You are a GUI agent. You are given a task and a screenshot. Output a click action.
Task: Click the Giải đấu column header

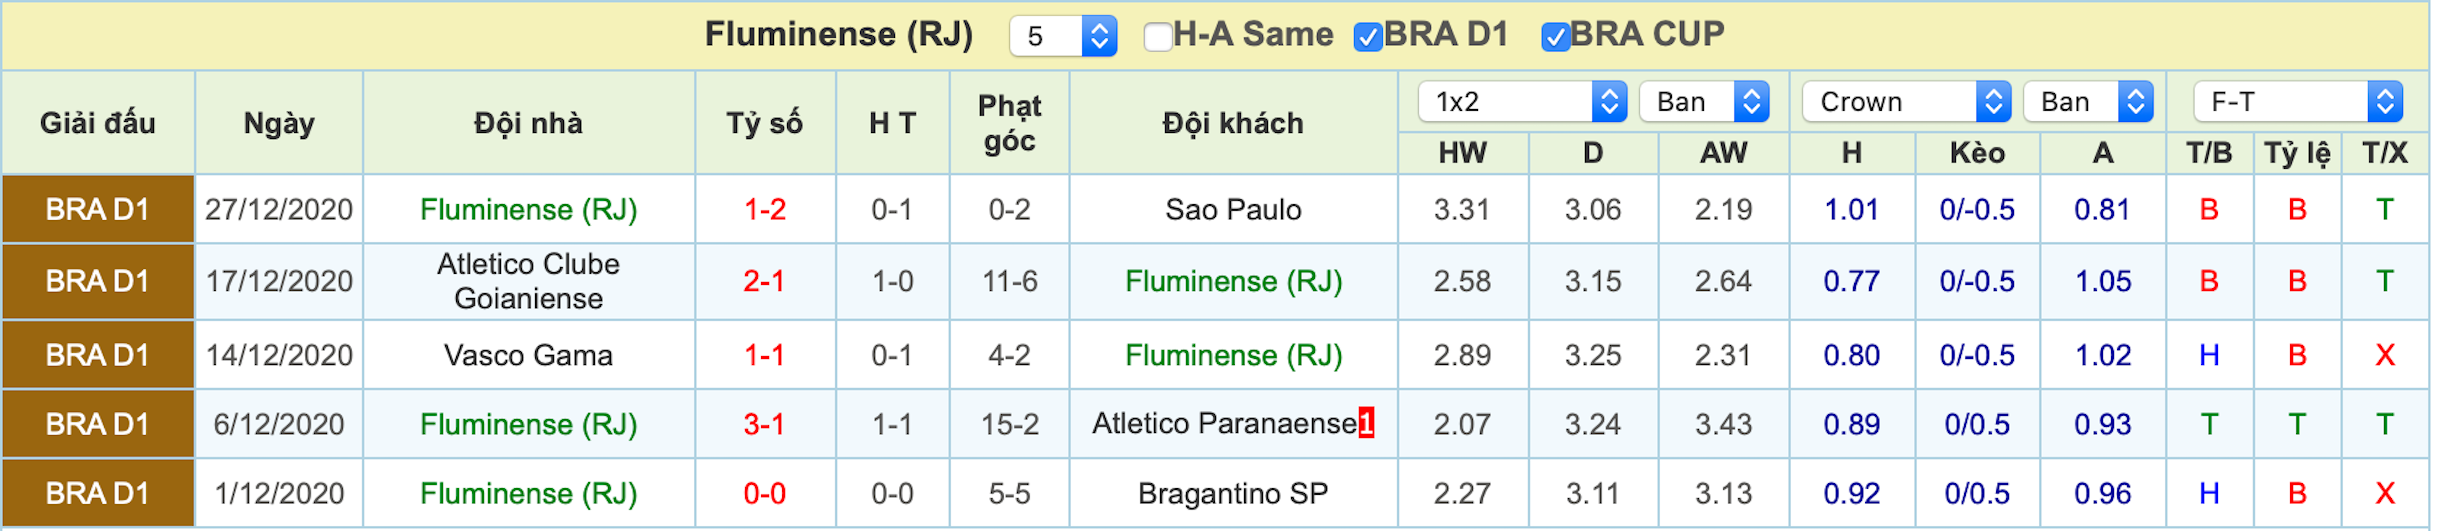coord(98,123)
